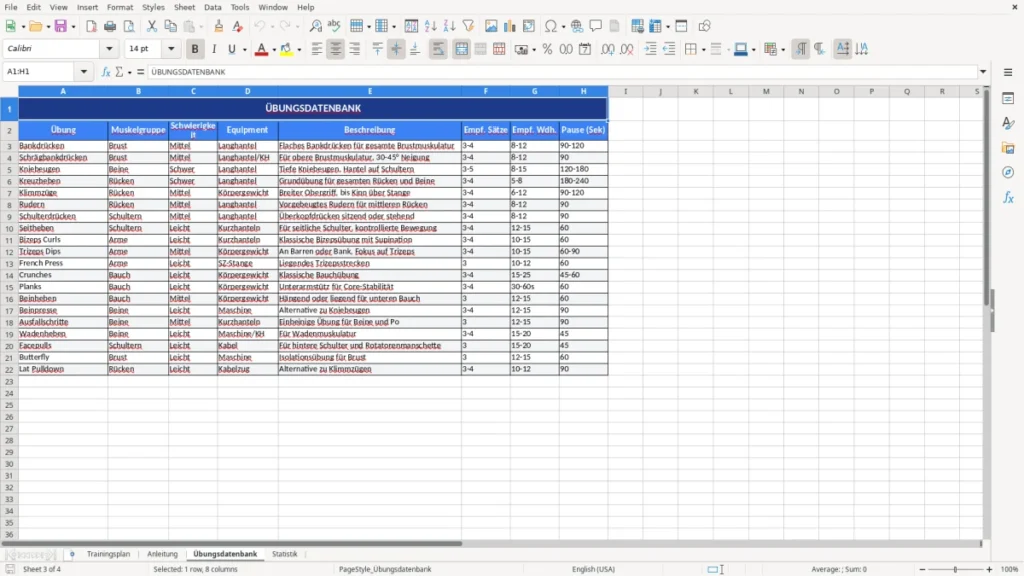Open the Sidebar Gallery icon
1024x576 pixels.
coord(1008,148)
